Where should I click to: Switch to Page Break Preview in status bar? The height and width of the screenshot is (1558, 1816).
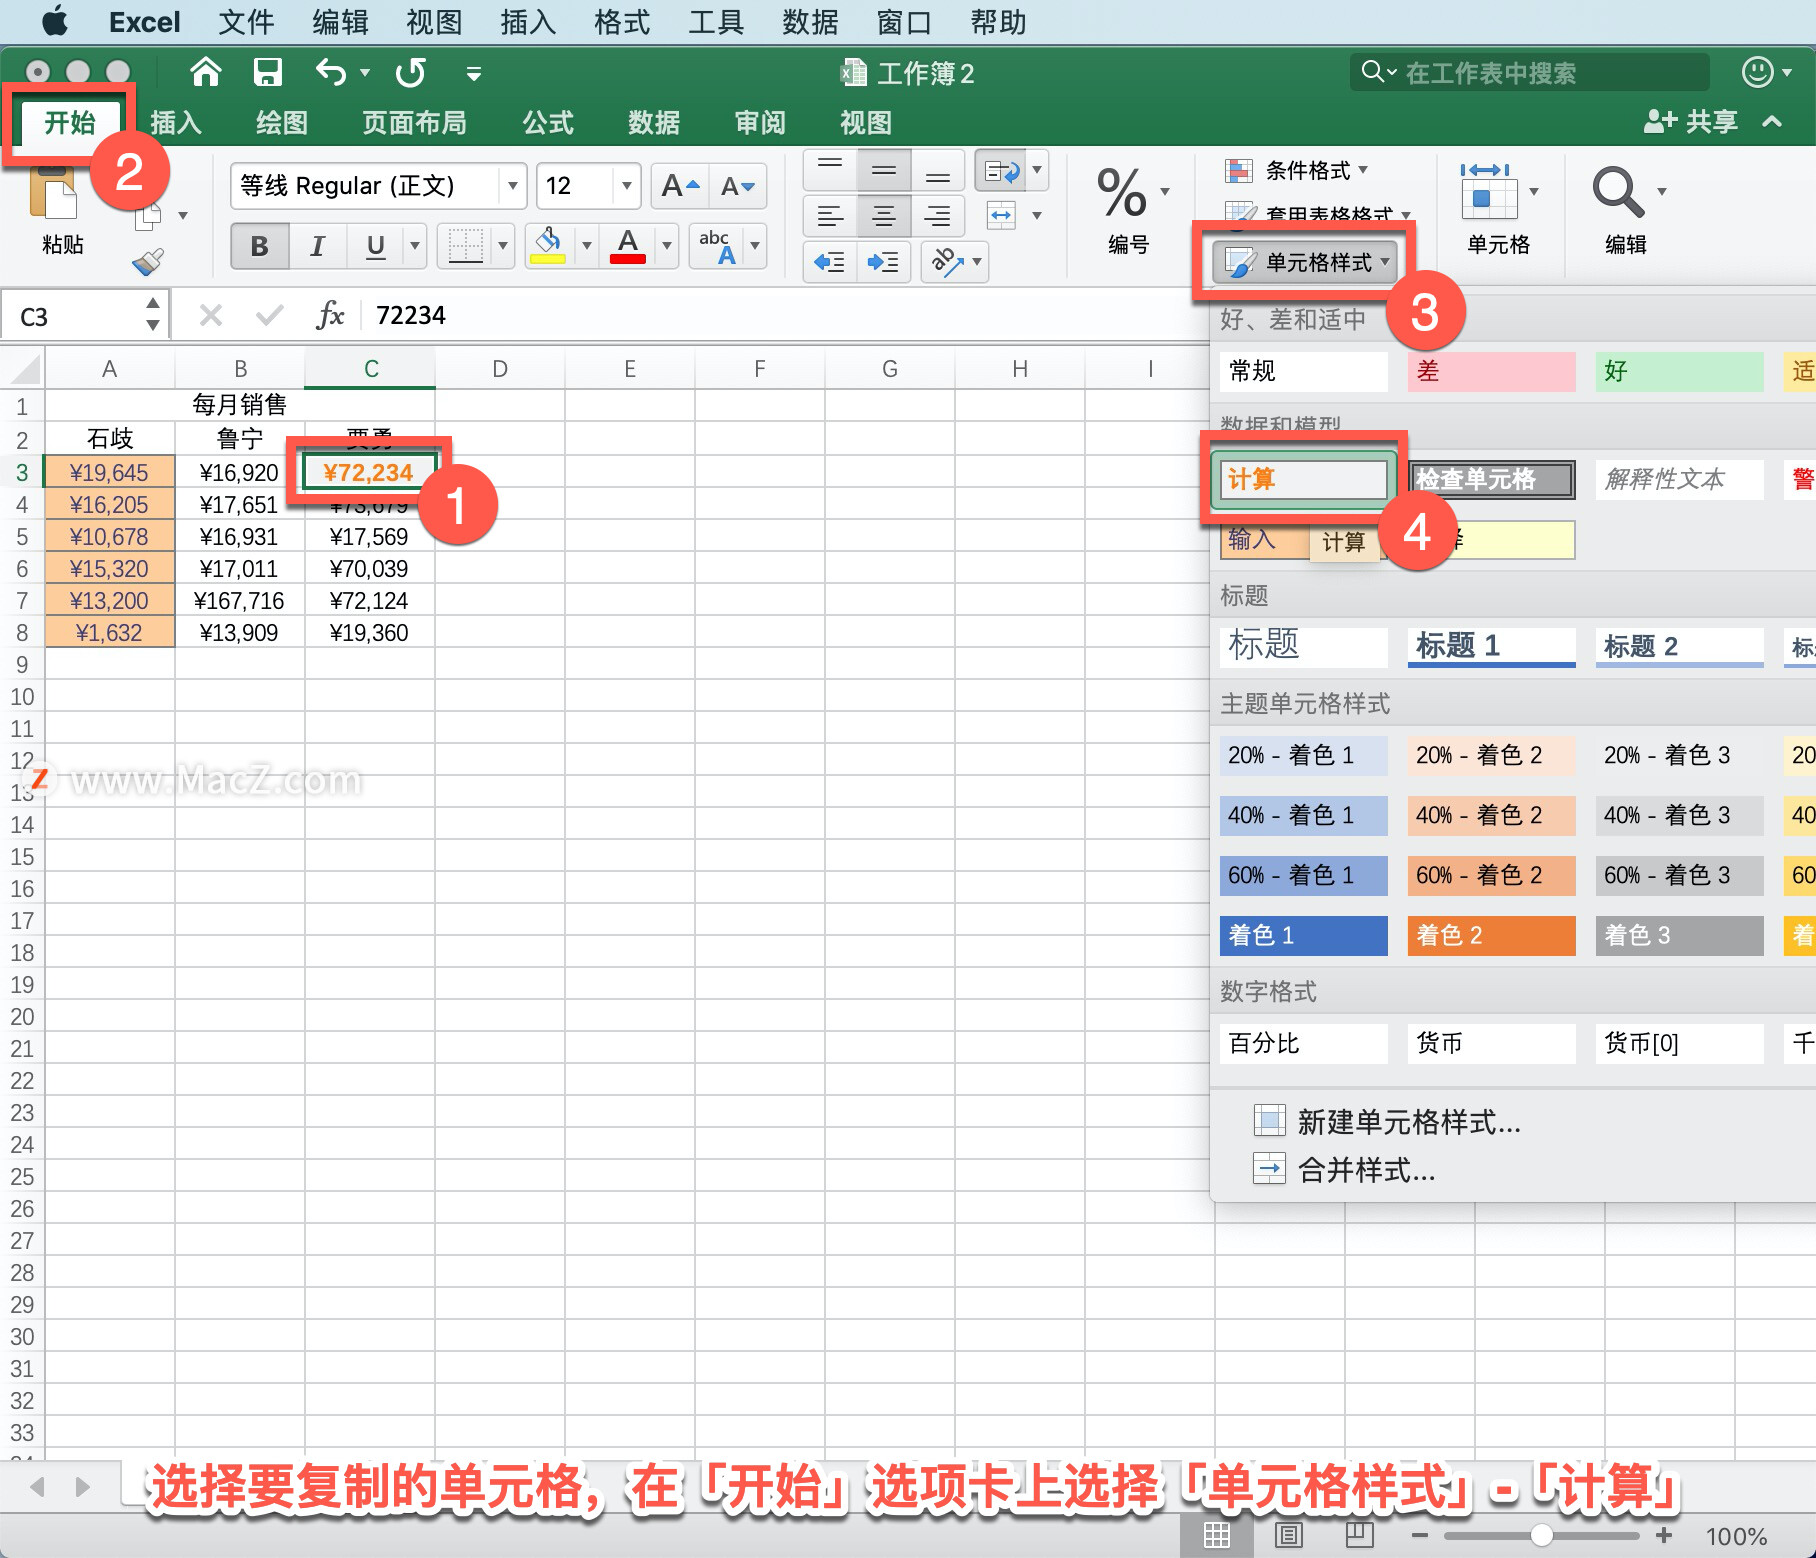point(1360,1536)
